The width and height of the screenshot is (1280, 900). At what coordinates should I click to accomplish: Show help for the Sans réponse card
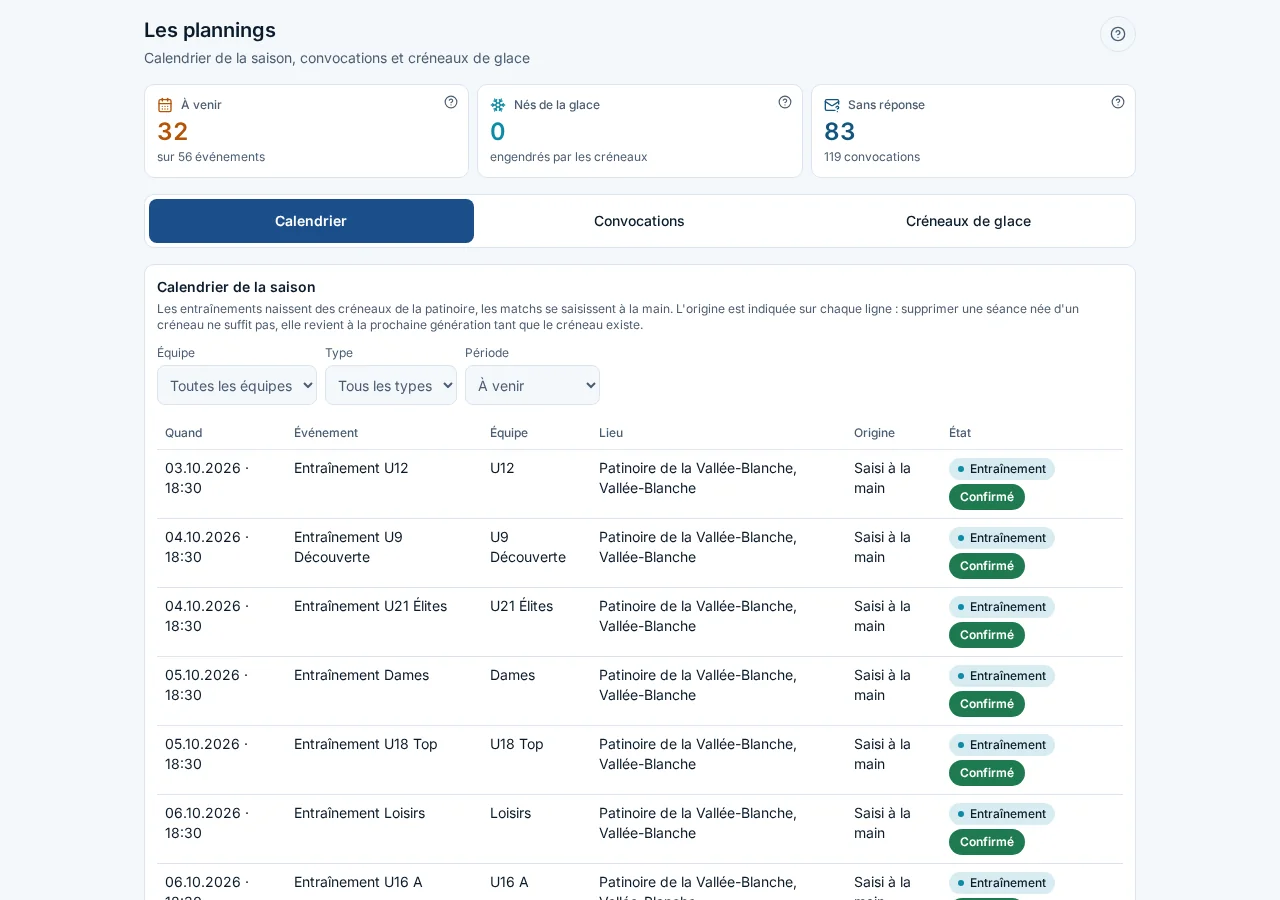point(1118,102)
